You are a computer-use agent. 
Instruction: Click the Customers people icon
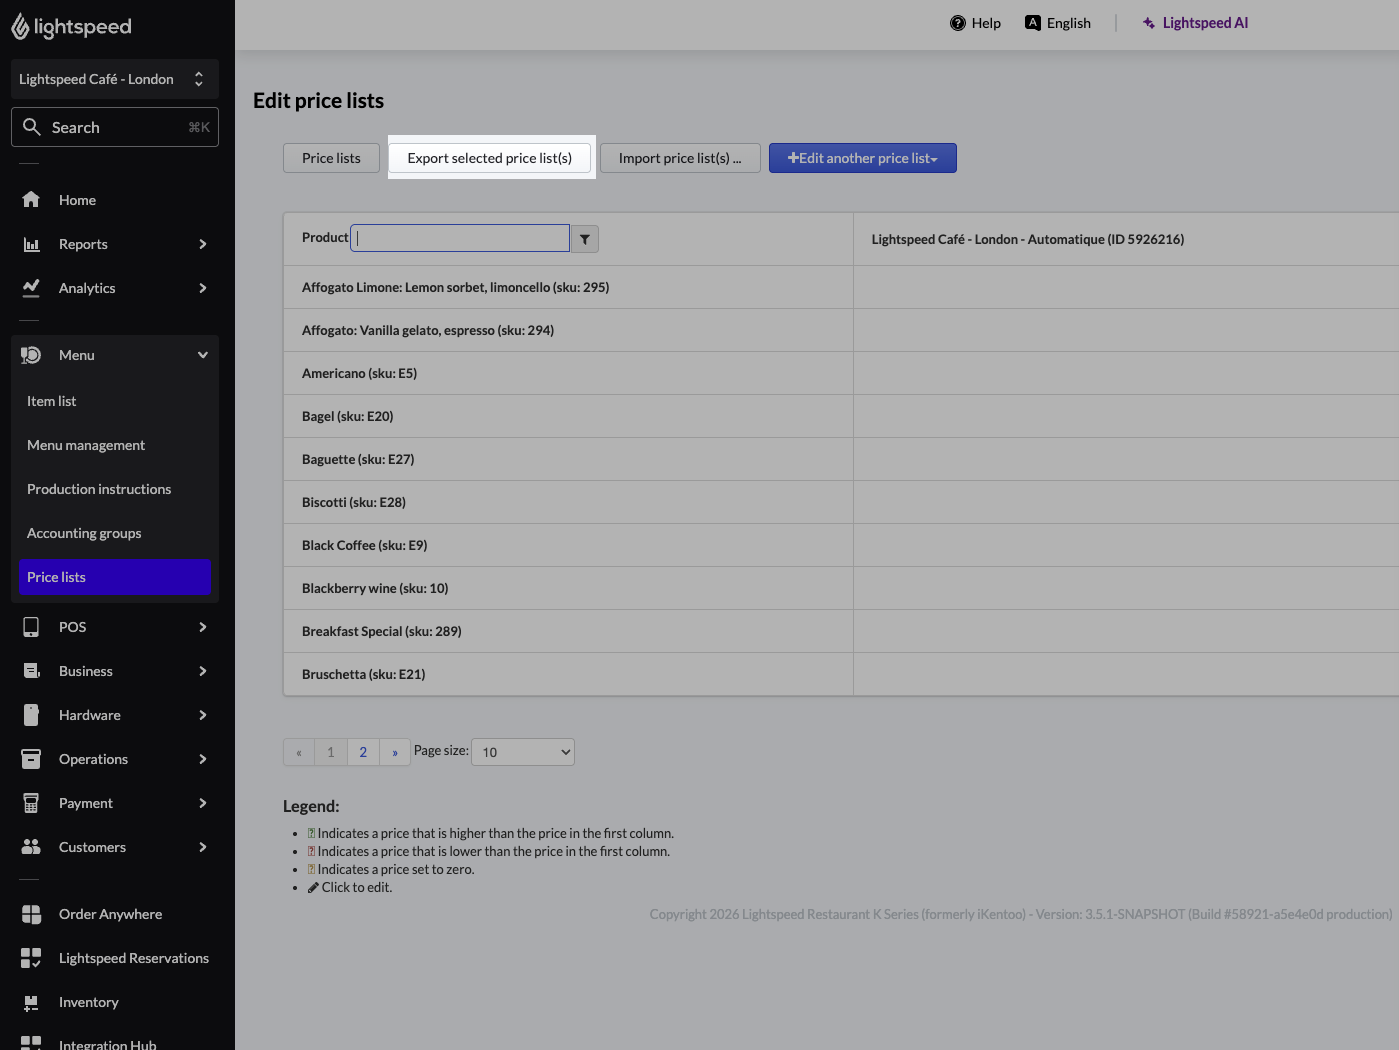[x=31, y=847]
